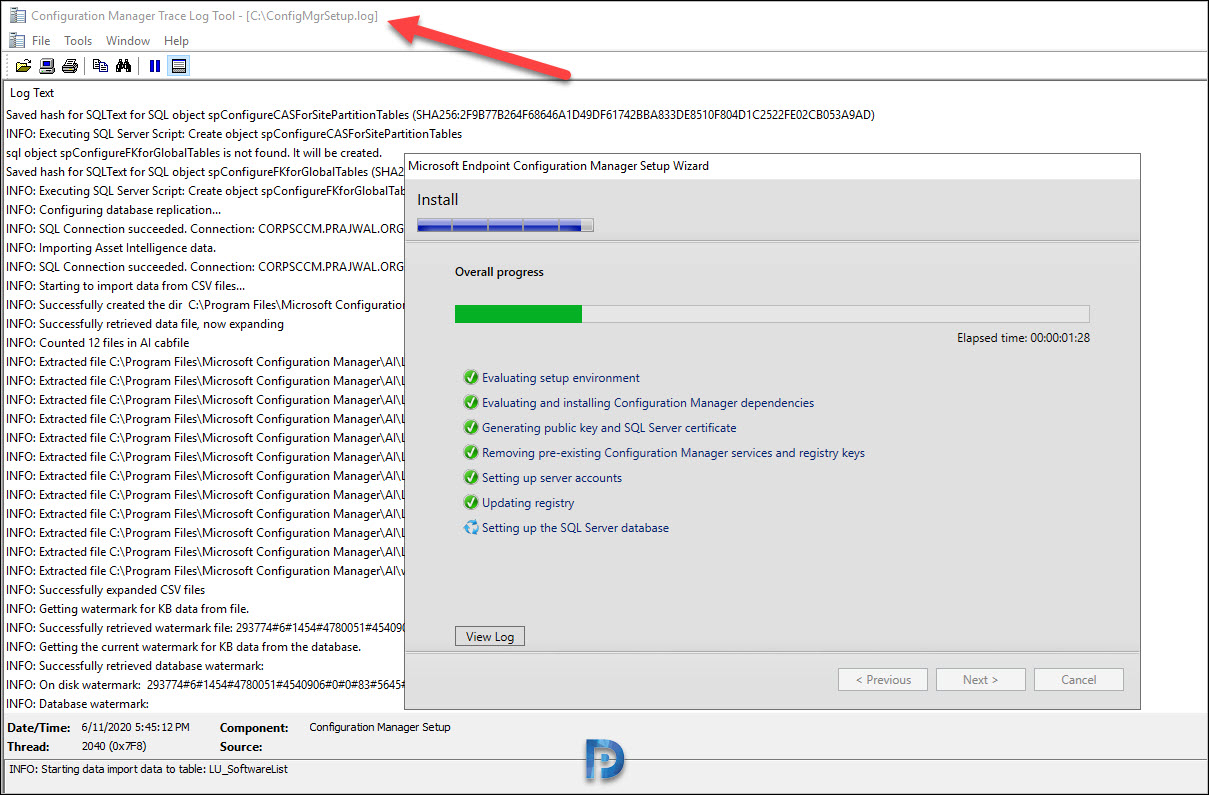This screenshot has width=1209, height=795.
Task: Select the first 'Saved hash' row with SHA256 value
Action: [440, 115]
